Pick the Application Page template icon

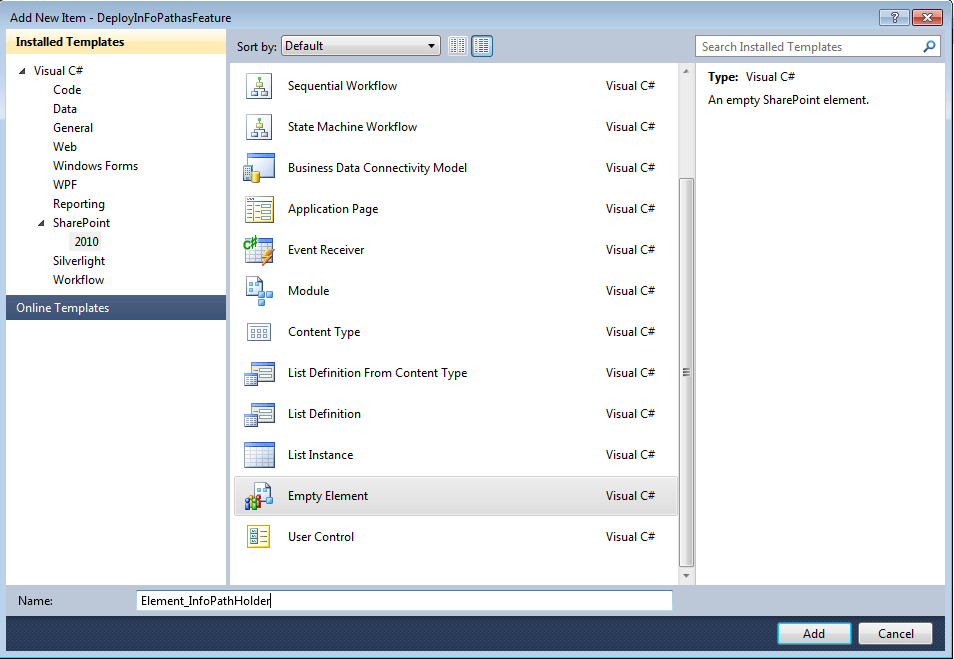259,209
